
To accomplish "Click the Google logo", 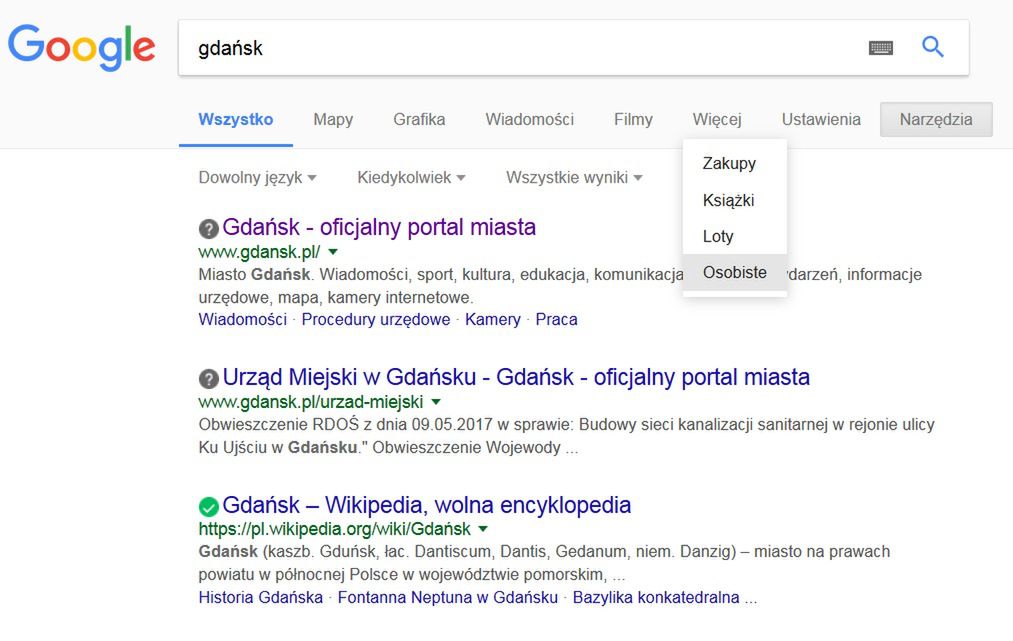I will (81, 47).
